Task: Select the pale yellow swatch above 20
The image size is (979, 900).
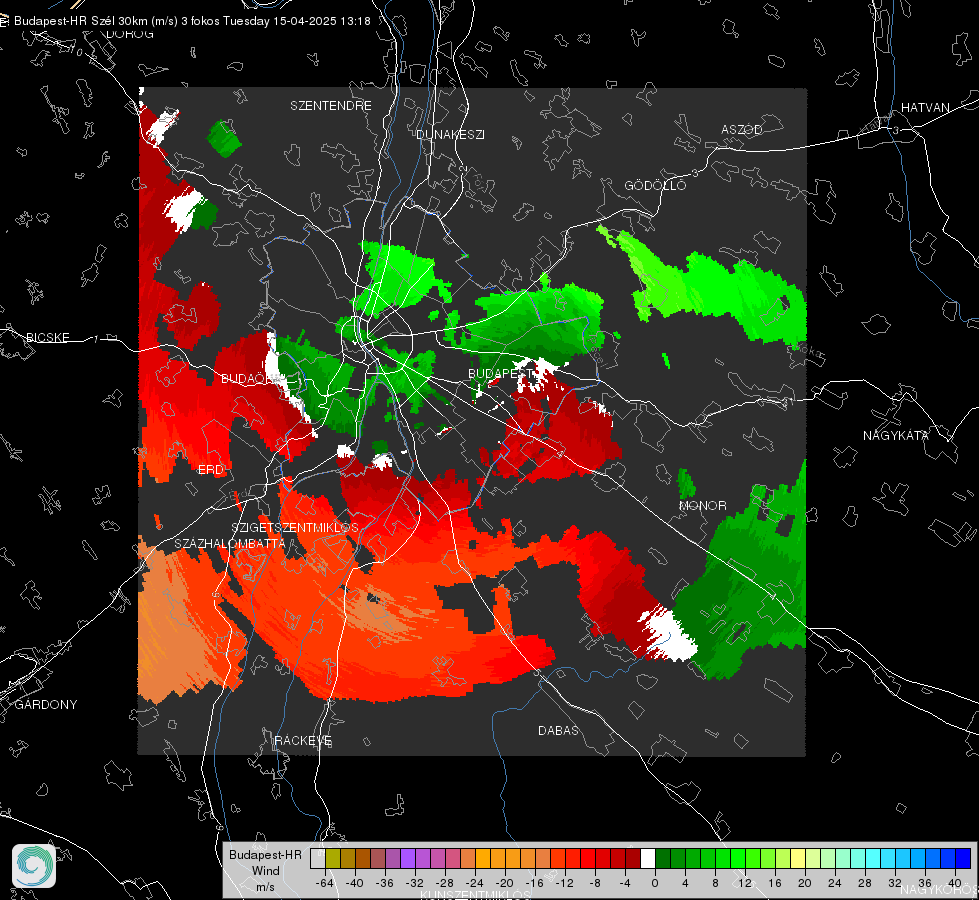Action: pos(798,859)
